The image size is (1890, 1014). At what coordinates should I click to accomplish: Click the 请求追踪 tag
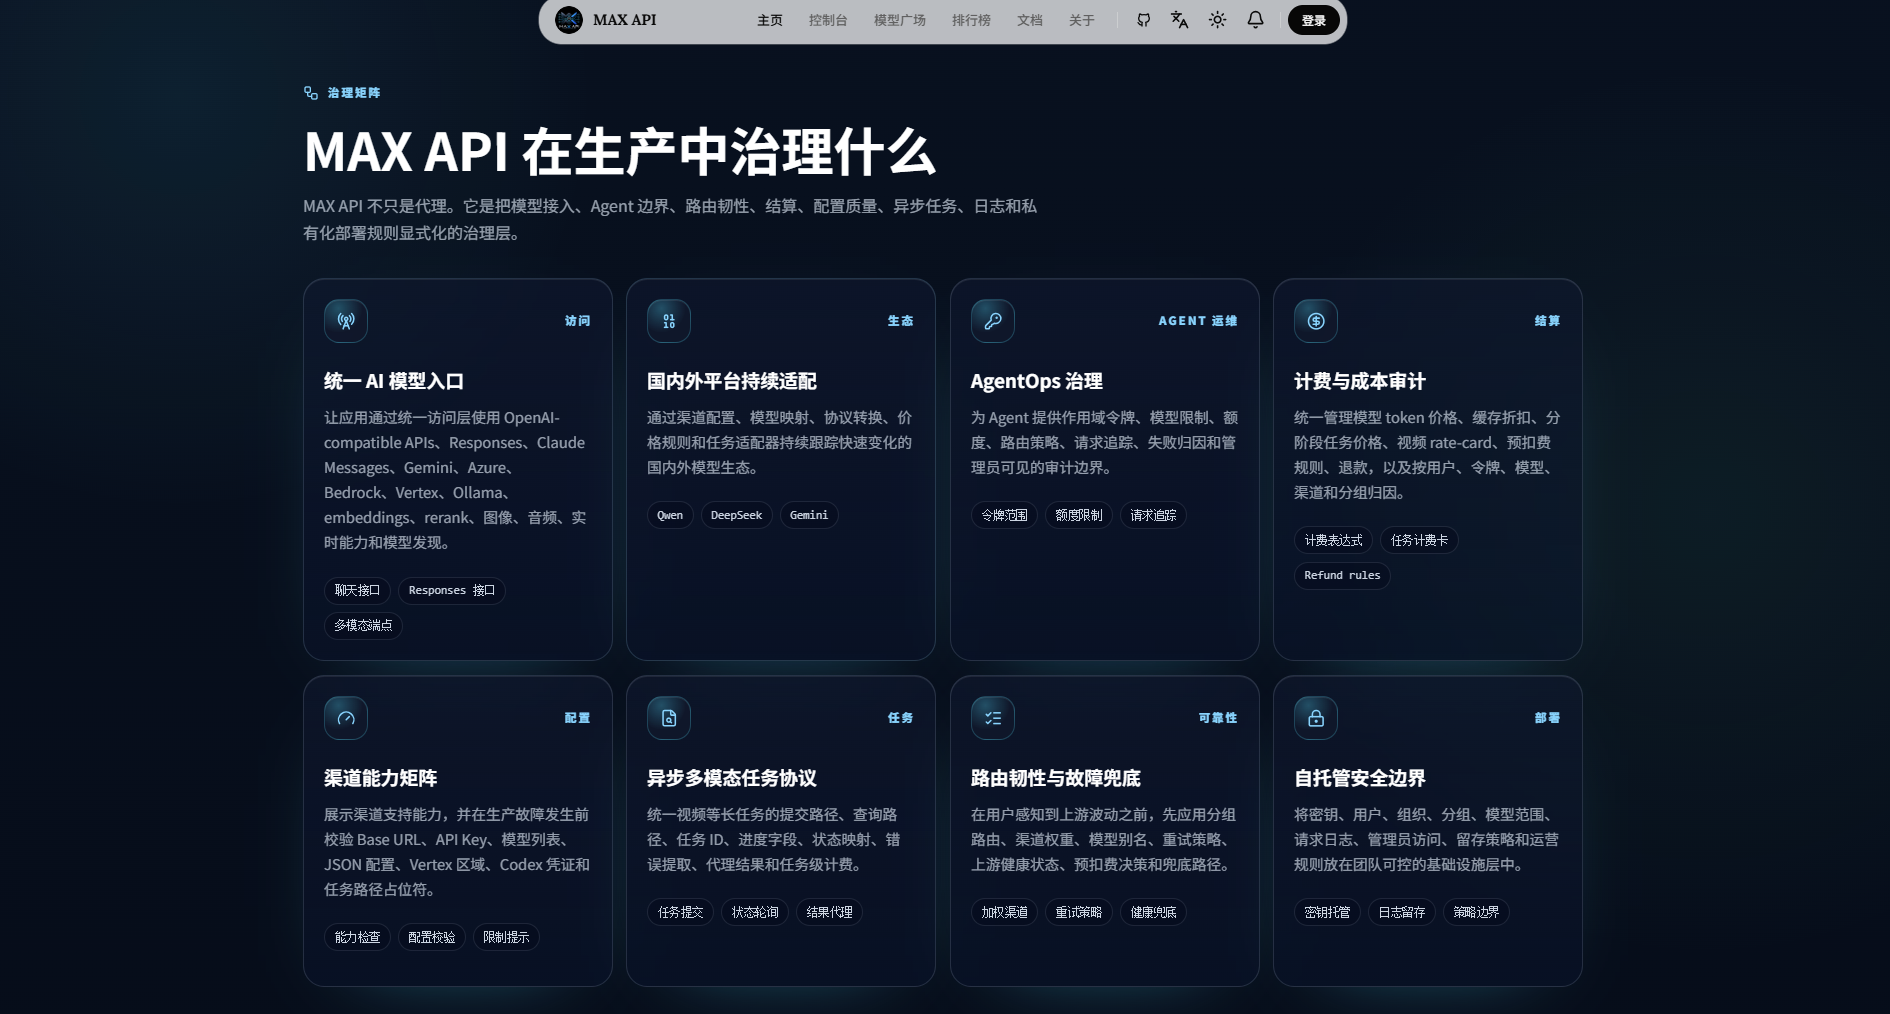pyautogui.click(x=1153, y=516)
